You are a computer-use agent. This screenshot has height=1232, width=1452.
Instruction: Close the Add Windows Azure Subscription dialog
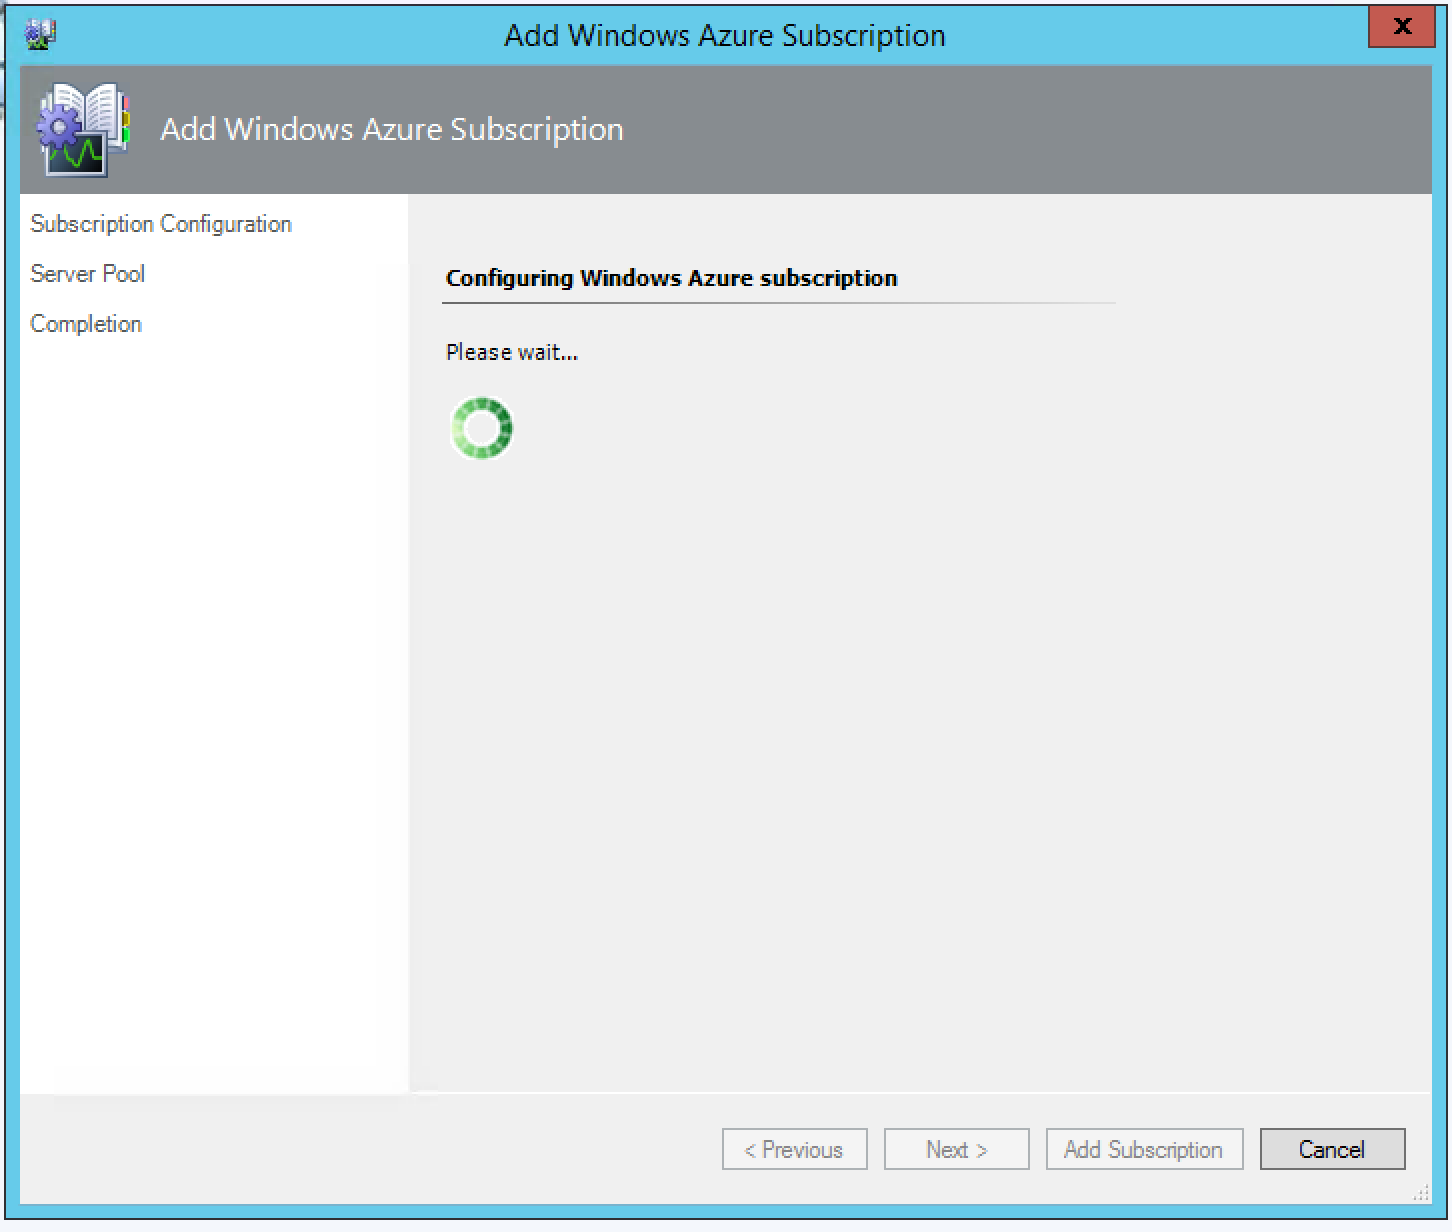[x=1402, y=27]
